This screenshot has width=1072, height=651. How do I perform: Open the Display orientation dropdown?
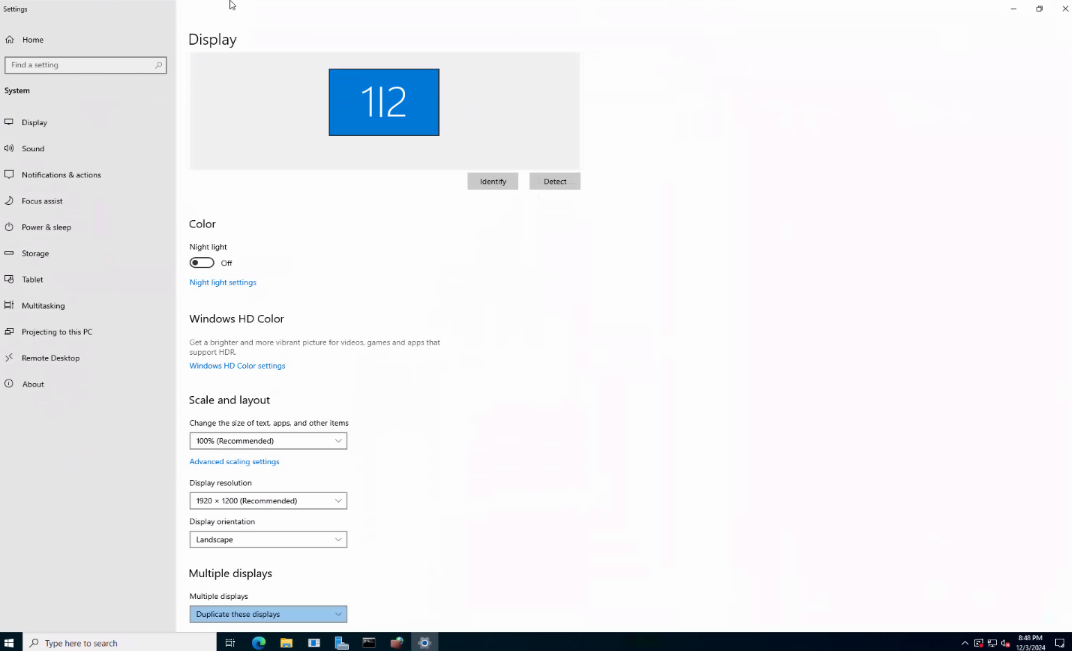click(x=268, y=540)
